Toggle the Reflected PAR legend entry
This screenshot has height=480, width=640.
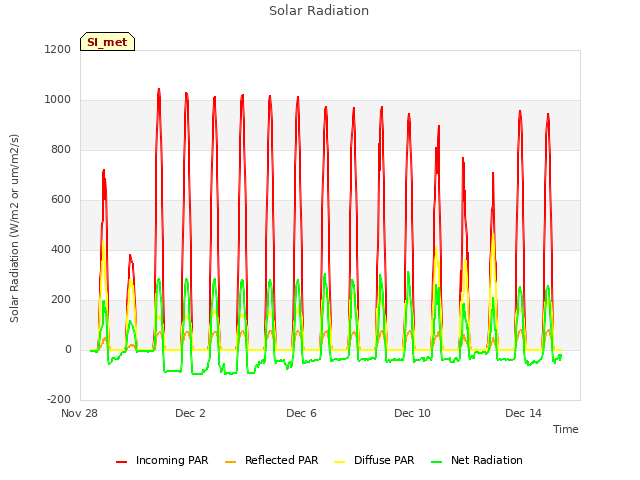pyautogui.click(x=271, y=460)
